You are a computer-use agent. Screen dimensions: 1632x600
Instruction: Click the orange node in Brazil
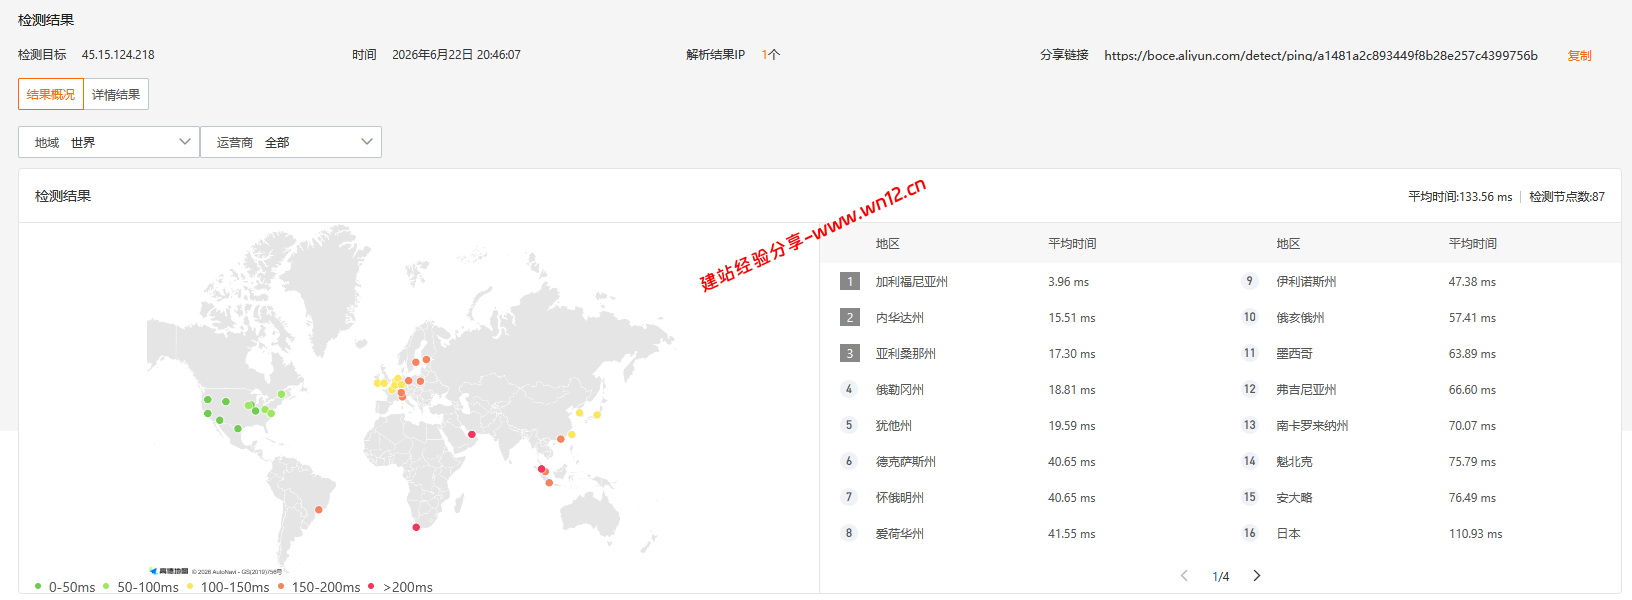(320, 509)
